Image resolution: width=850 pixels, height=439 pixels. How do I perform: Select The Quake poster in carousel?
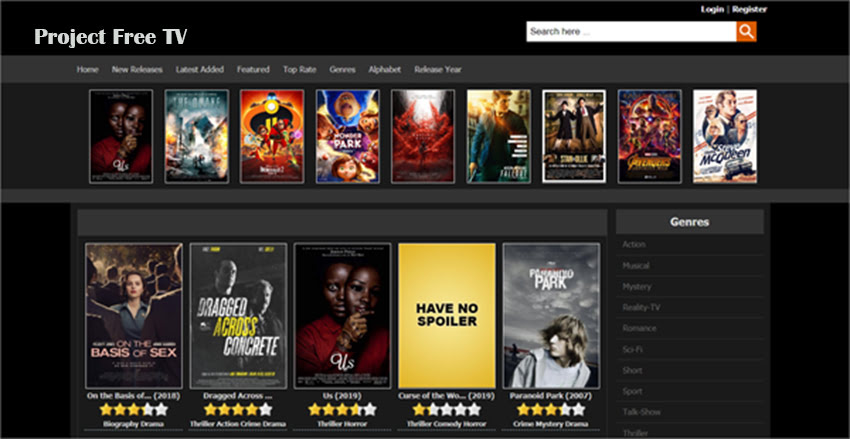197,136
